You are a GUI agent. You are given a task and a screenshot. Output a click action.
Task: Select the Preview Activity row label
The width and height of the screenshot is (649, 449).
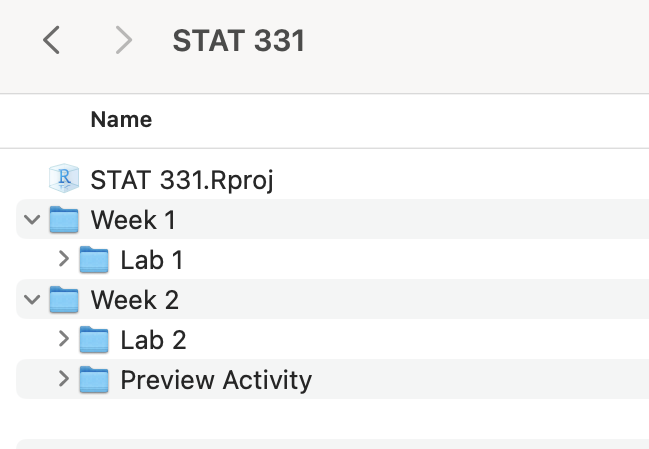point(216,380)
